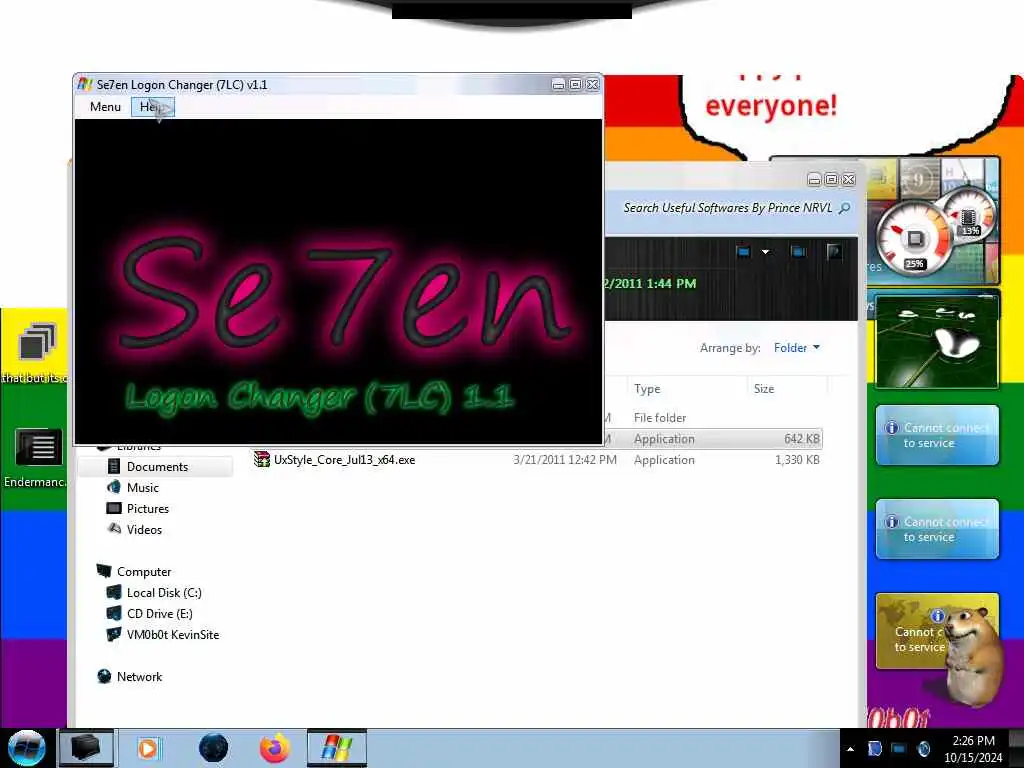Click the help icon in Explorer toolbar

point(834,252)
